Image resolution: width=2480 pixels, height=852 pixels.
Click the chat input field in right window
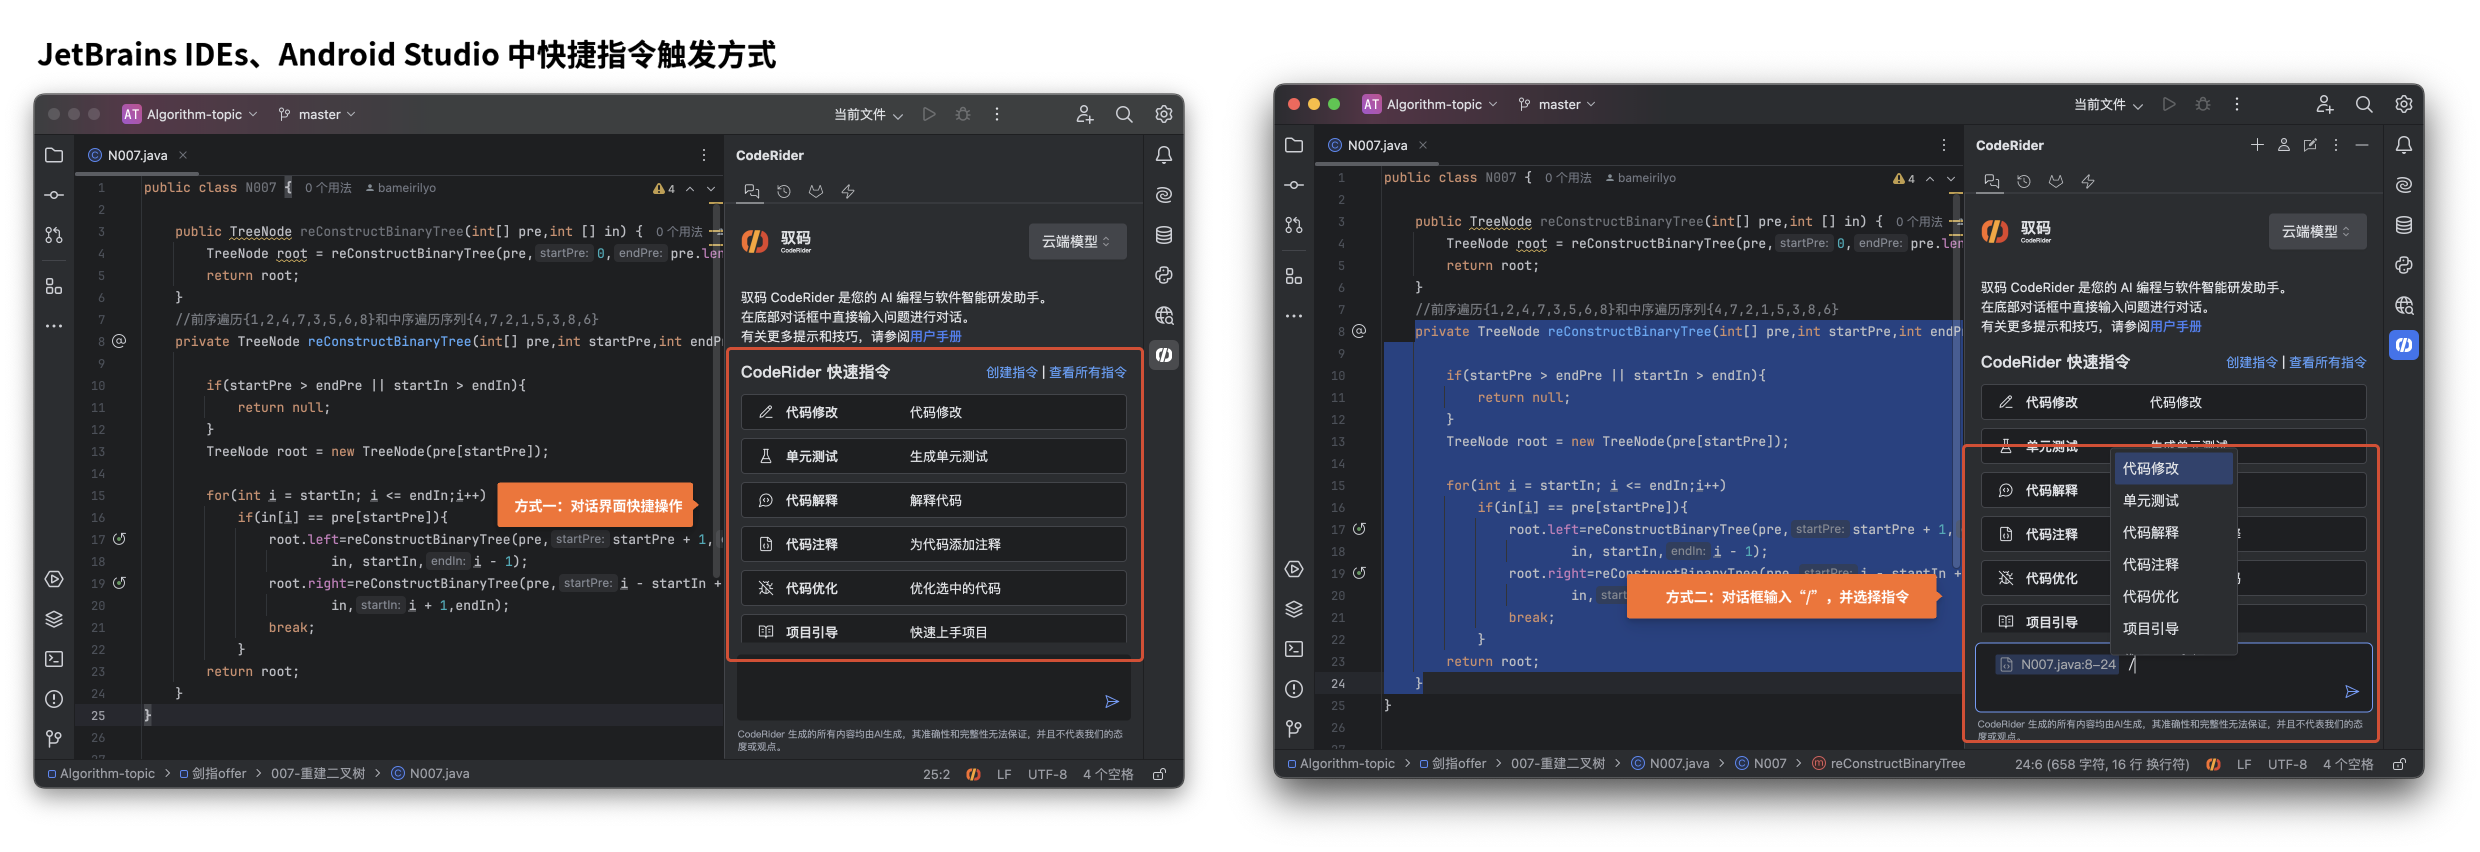pos(2174,677)
